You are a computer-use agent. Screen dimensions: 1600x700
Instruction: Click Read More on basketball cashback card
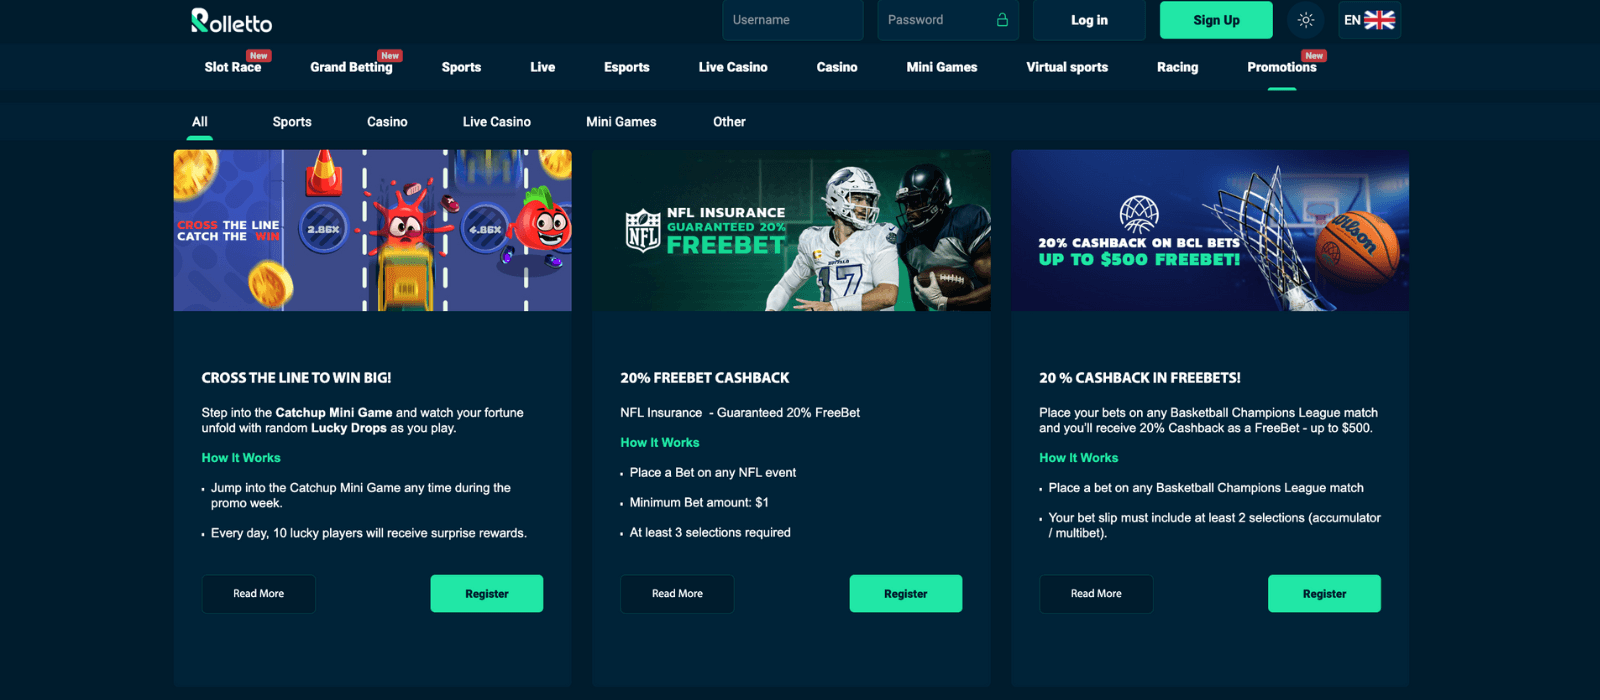click(x=1096, y=594)
